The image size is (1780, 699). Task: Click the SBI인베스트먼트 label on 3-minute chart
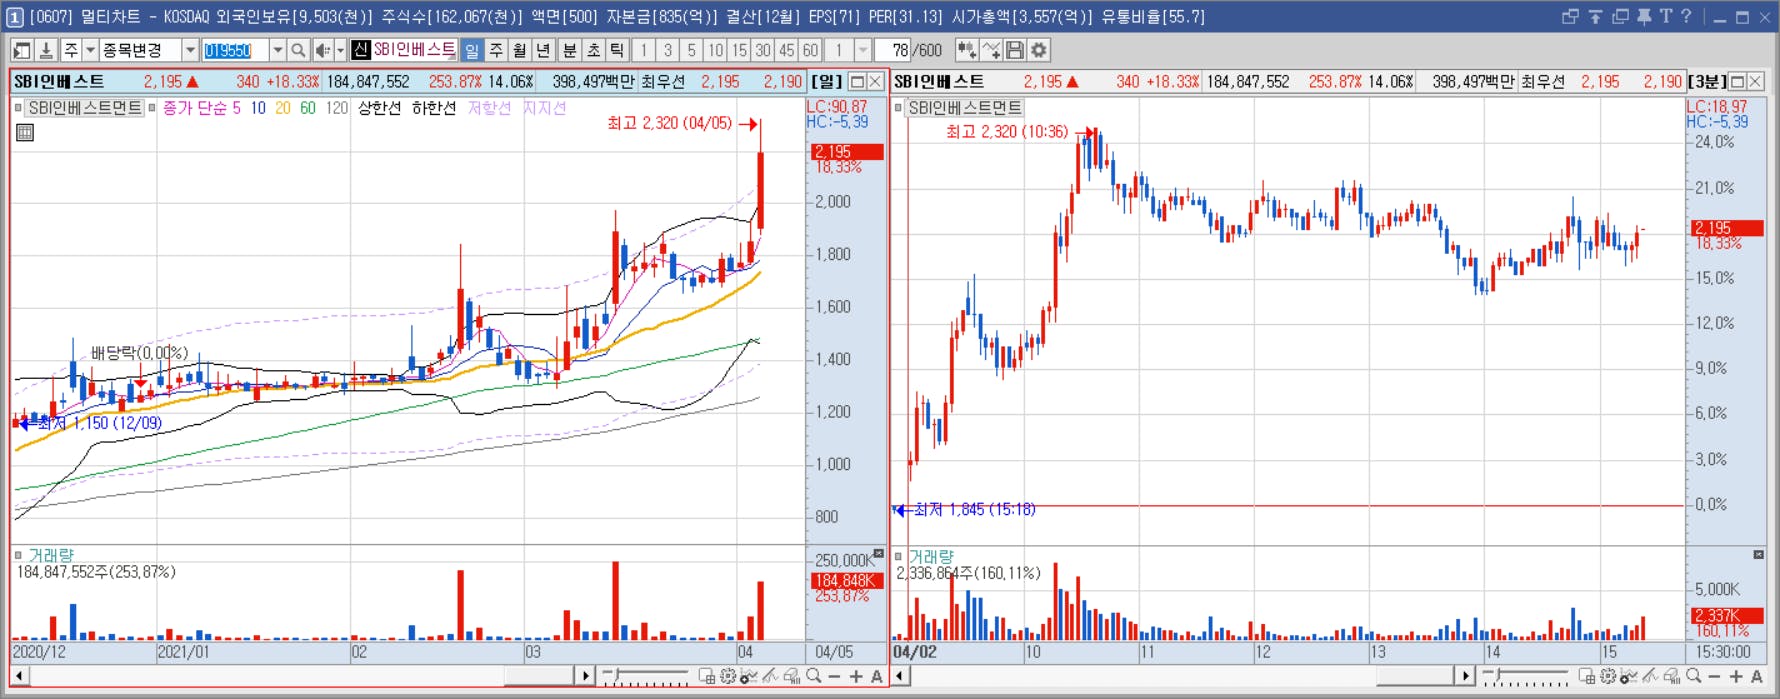[x=965, y=108]
